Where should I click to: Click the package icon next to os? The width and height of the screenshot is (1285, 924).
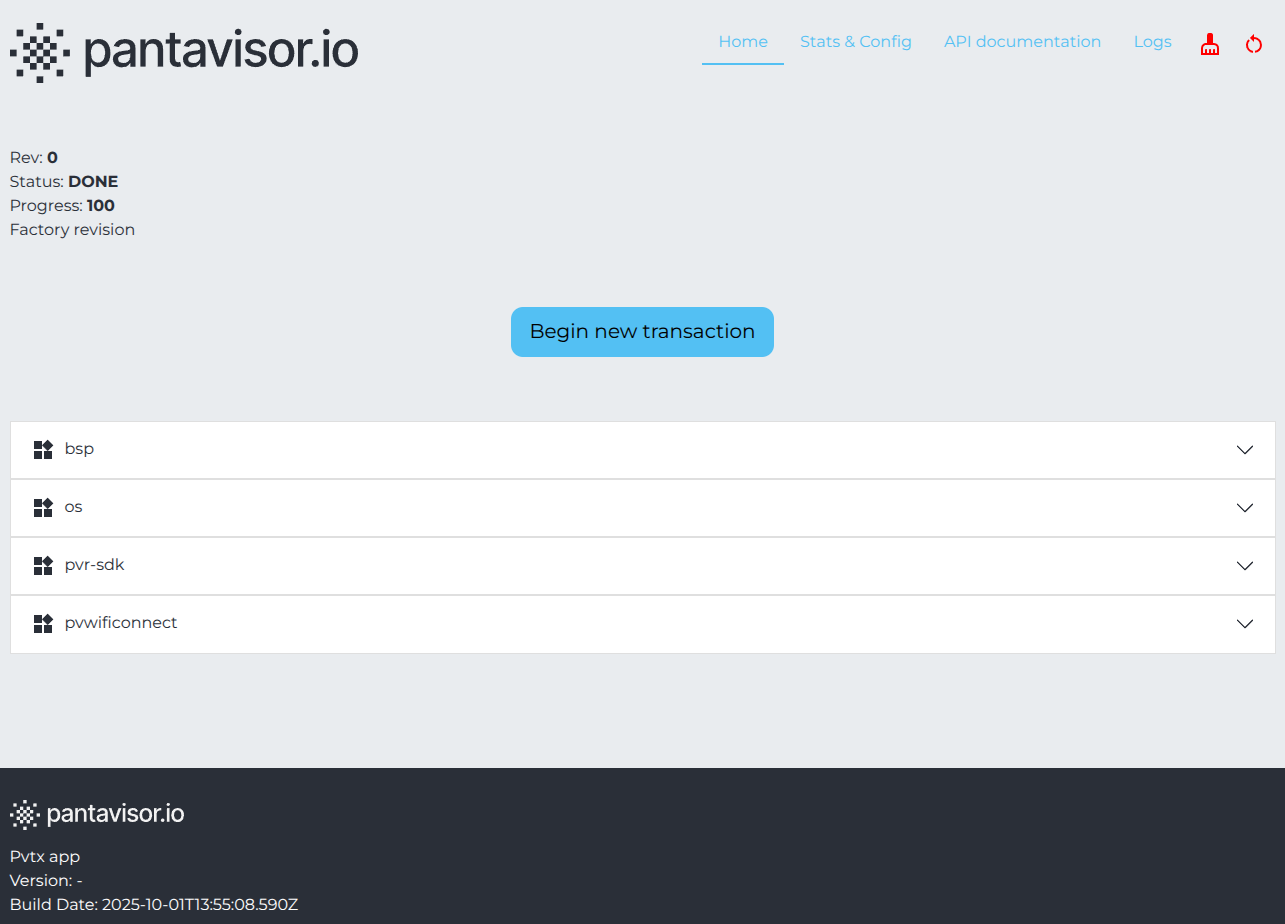[43, 507]
